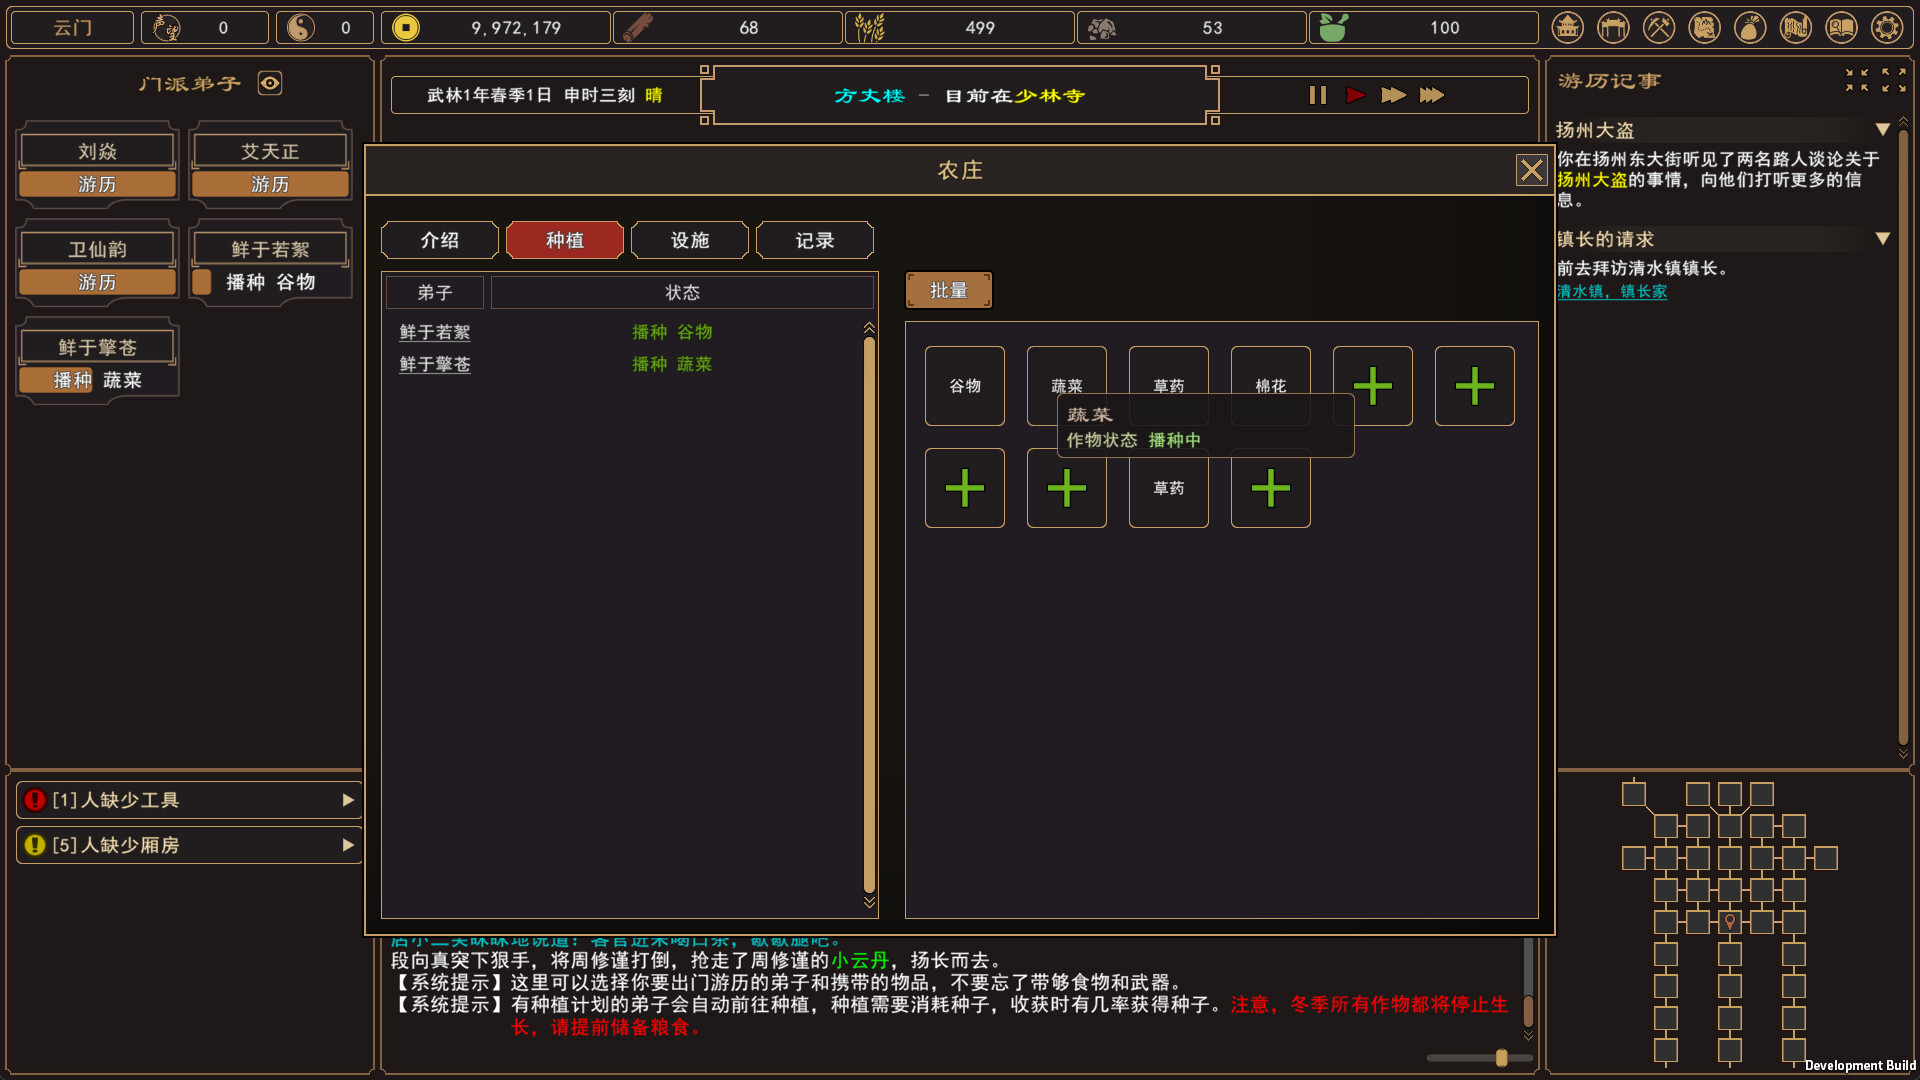Open the world map icon
This screenshot has width=1920, height=1080.
pos(1704,27)
